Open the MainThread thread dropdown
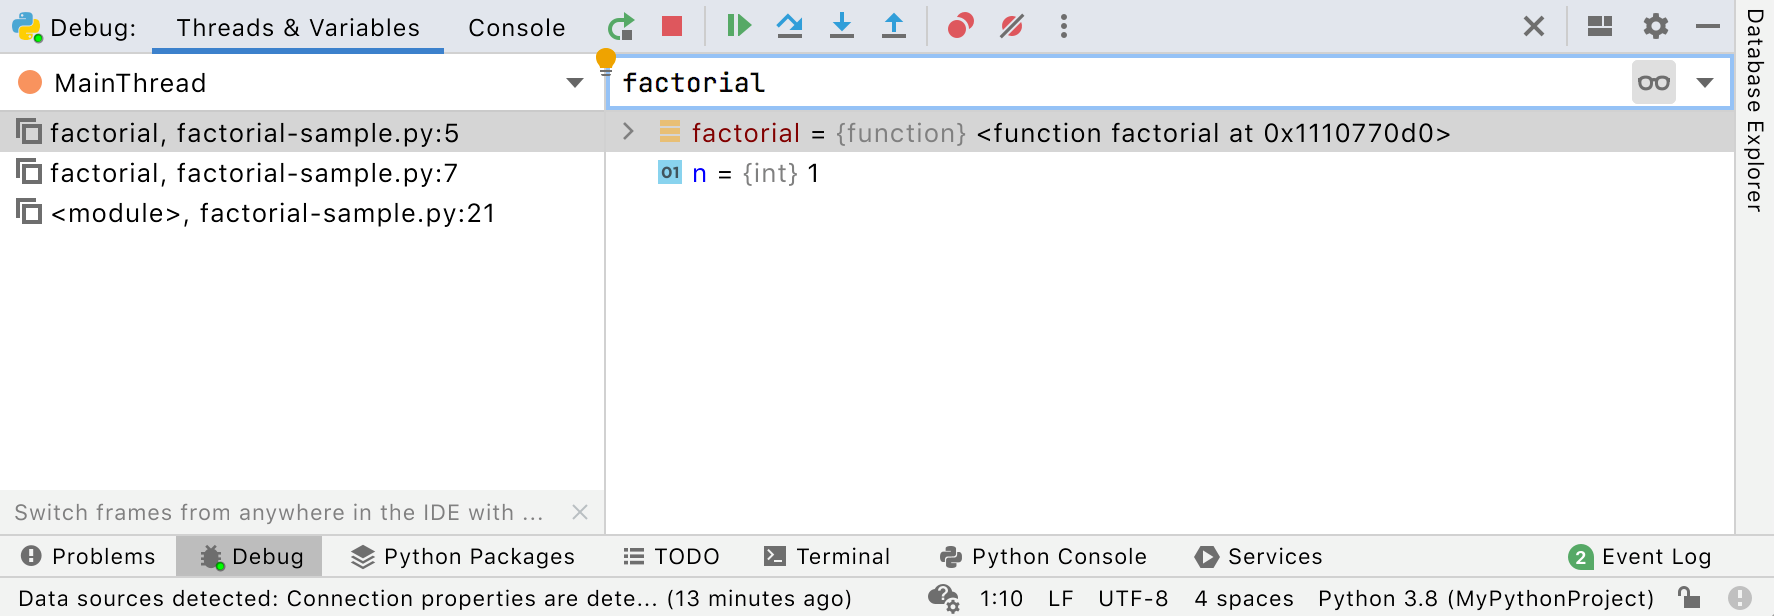The width and height of the screenshot is (1774, 616). tap(575, 83)
